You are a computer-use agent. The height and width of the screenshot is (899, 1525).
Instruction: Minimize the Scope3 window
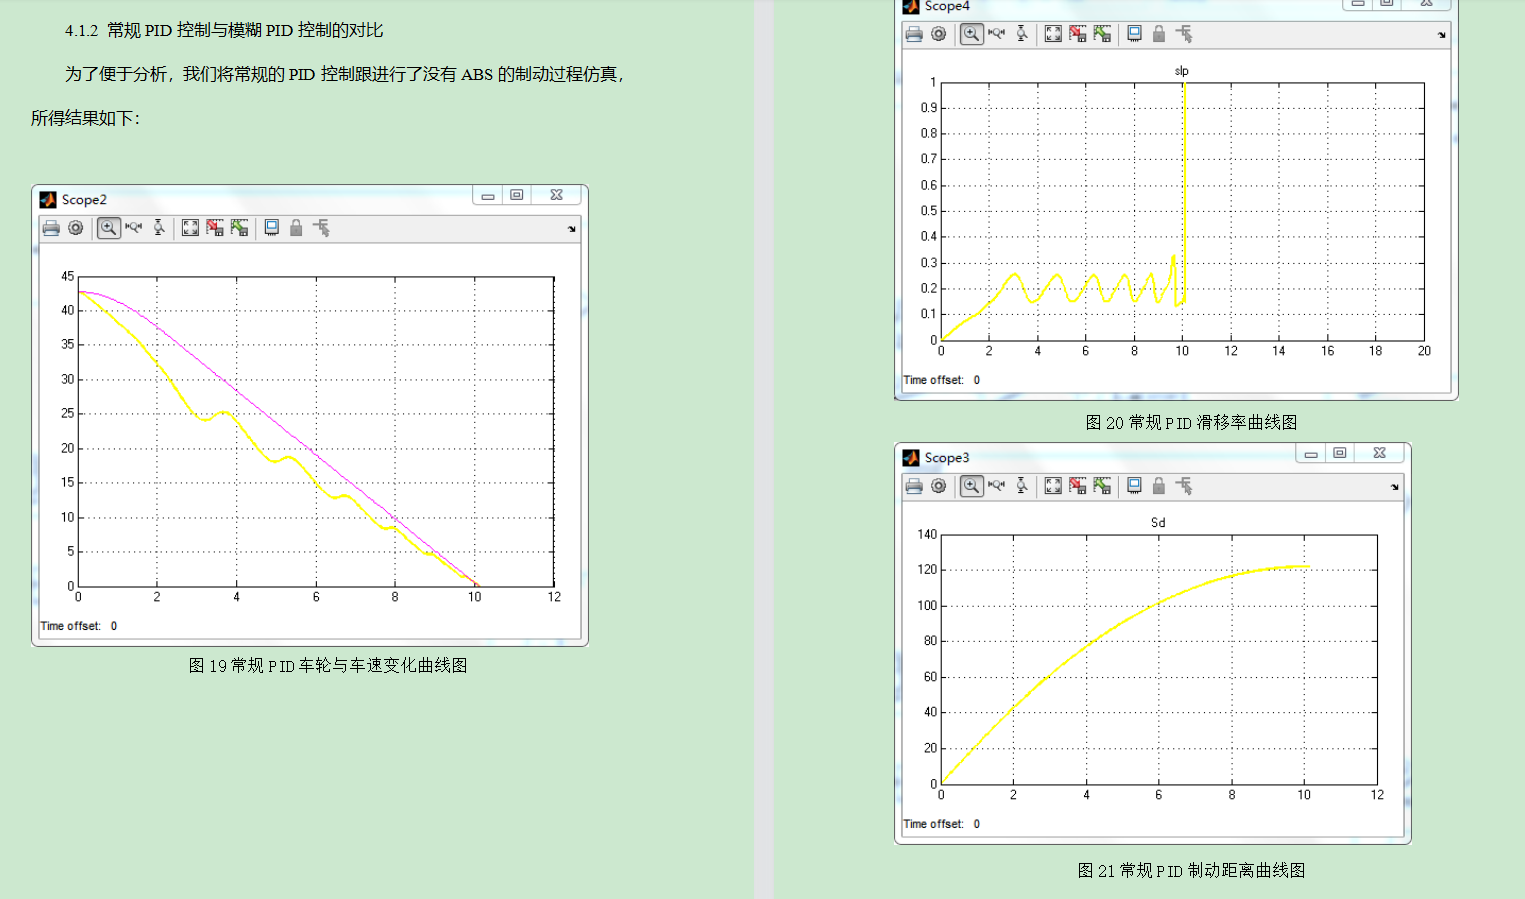pos(1311,454)
